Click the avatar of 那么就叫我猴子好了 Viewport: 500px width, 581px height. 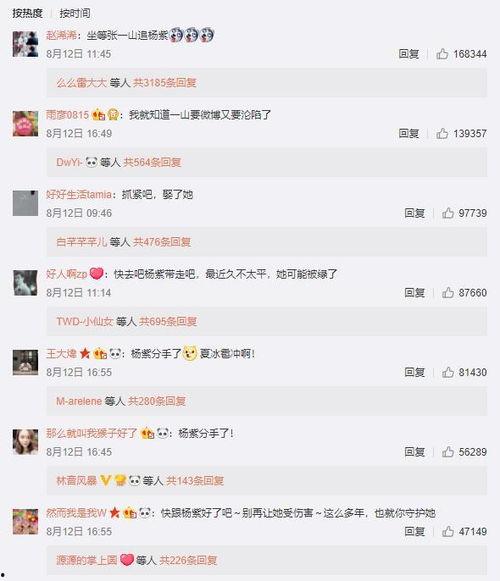tap(25, 442)
